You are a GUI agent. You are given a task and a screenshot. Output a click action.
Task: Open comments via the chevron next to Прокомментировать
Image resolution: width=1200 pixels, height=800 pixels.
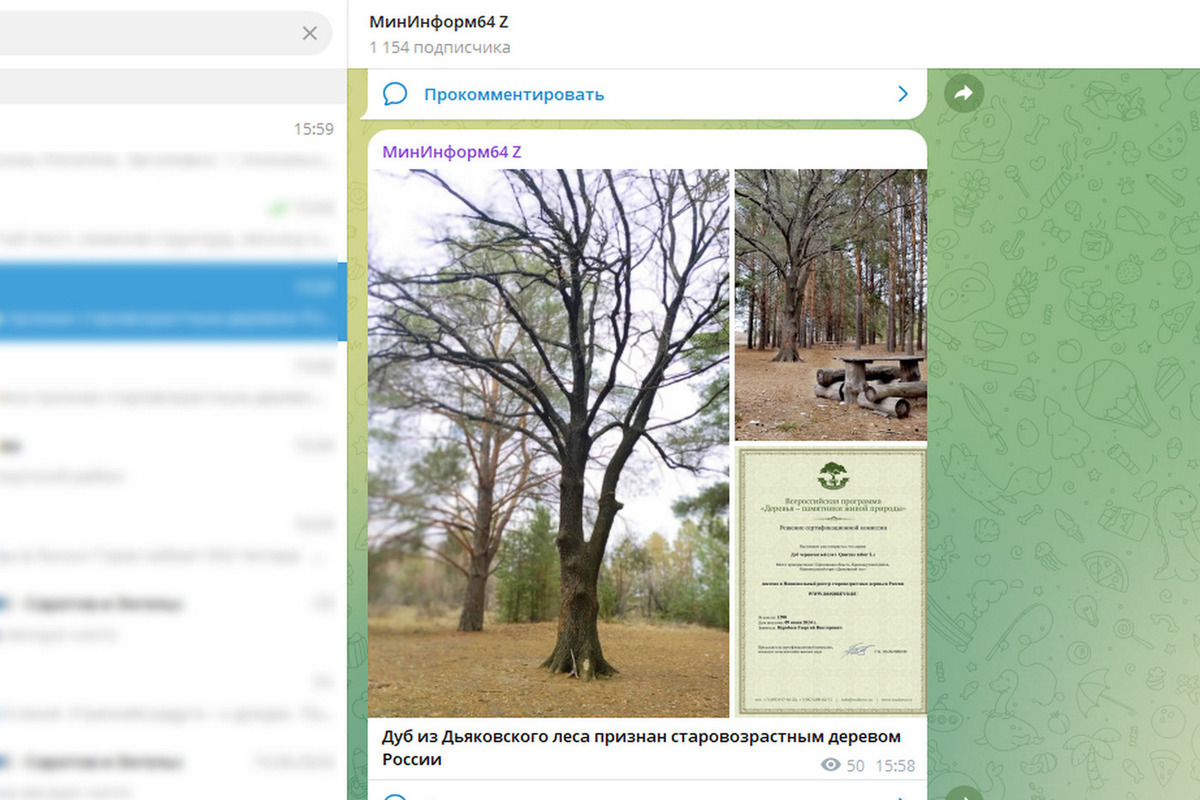(x=903, y=94)
